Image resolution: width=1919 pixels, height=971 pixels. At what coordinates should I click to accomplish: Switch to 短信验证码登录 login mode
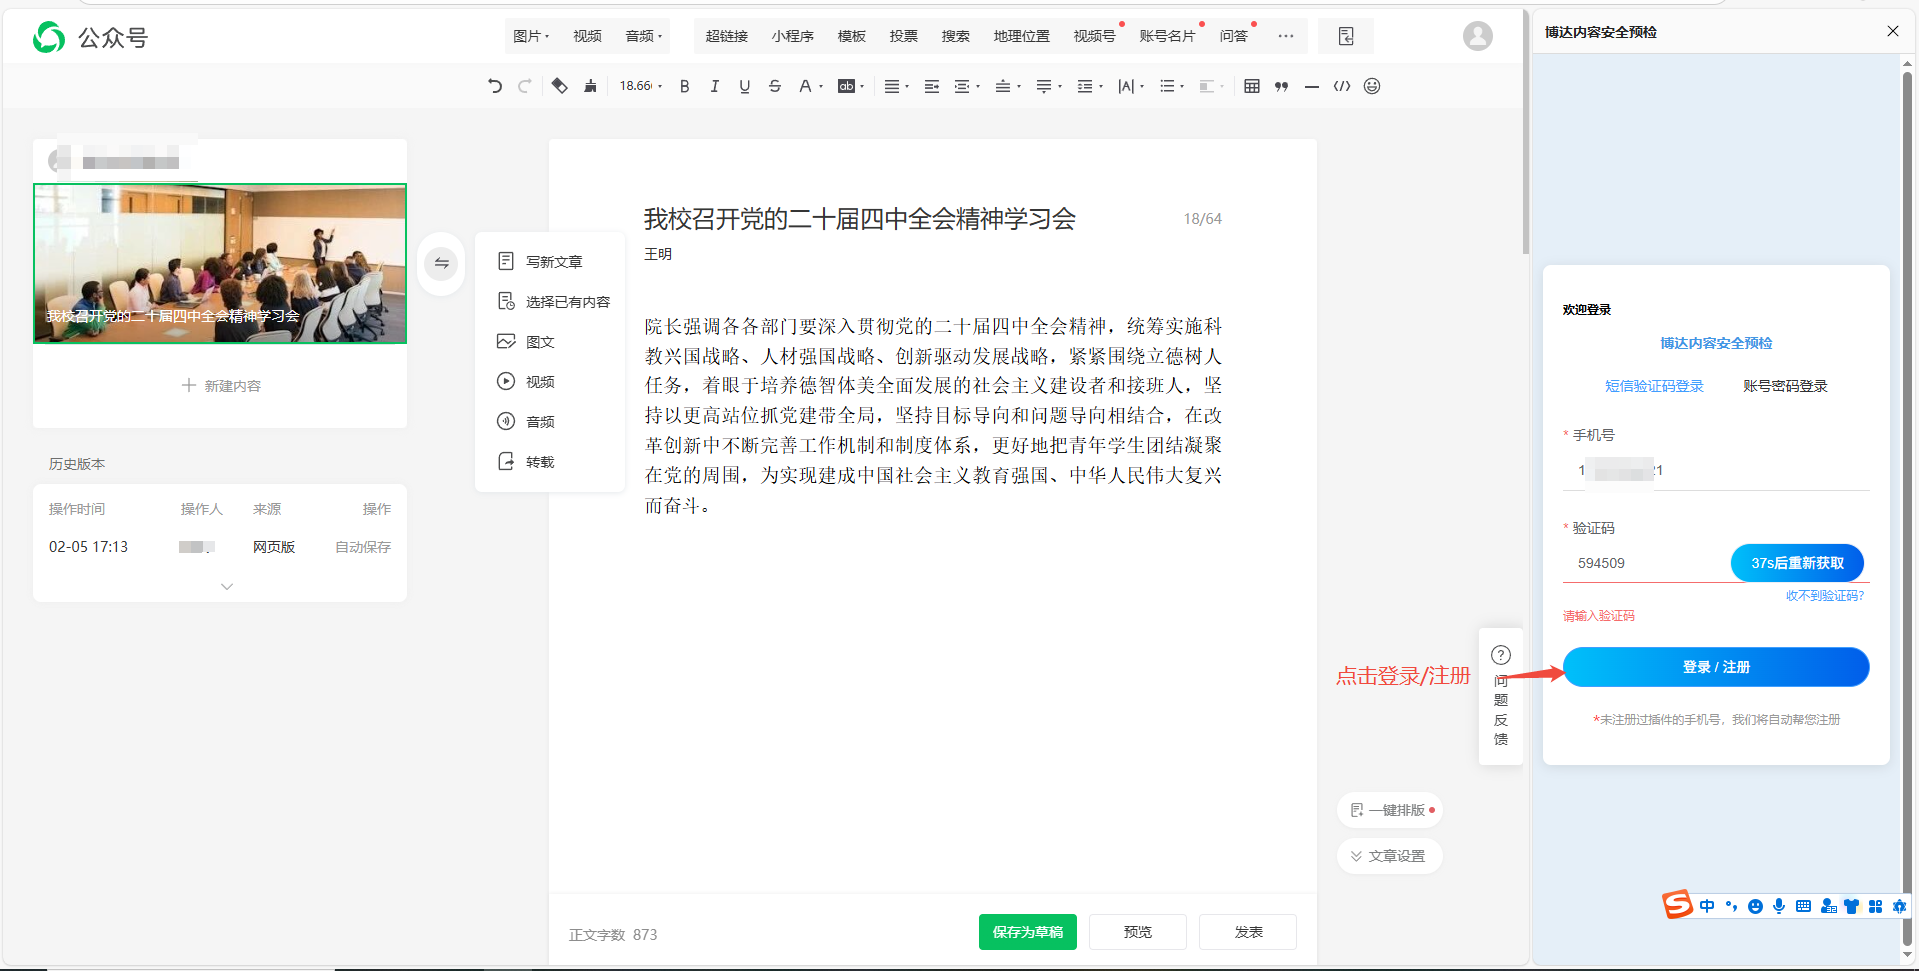coord(1653,386)
